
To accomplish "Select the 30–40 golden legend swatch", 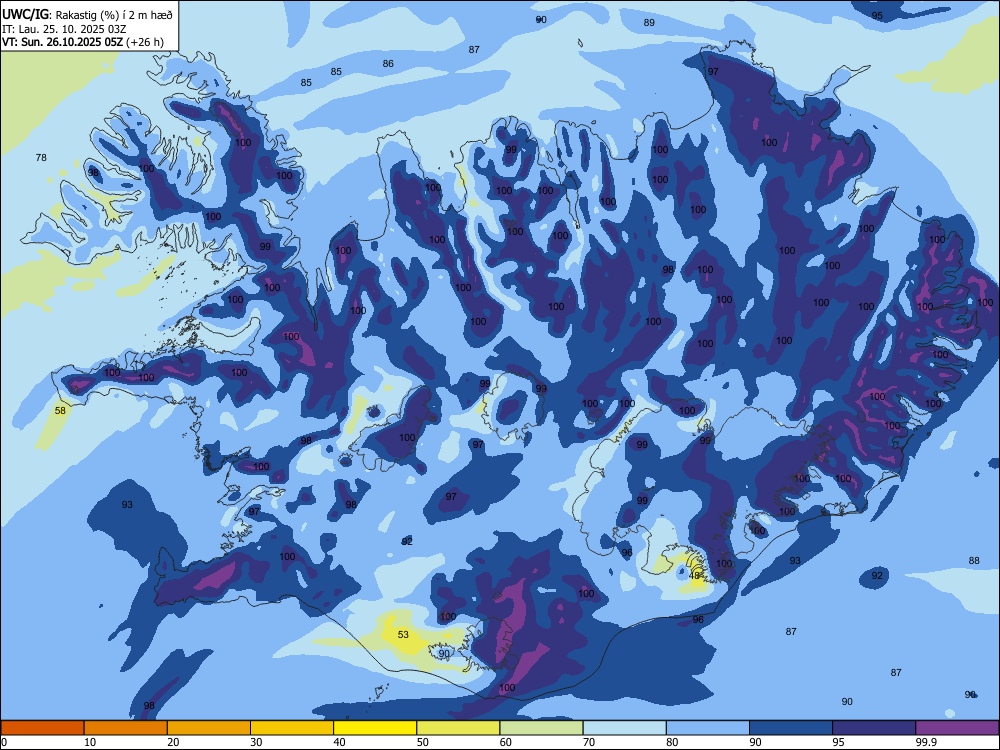I will point(292,728).
